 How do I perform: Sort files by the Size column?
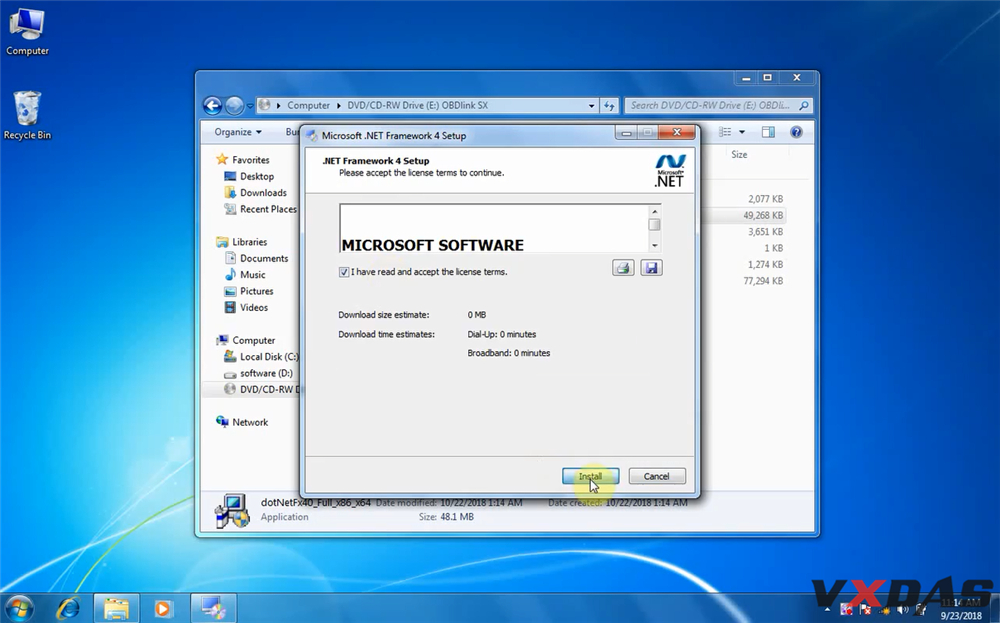(x=739, y=154)
